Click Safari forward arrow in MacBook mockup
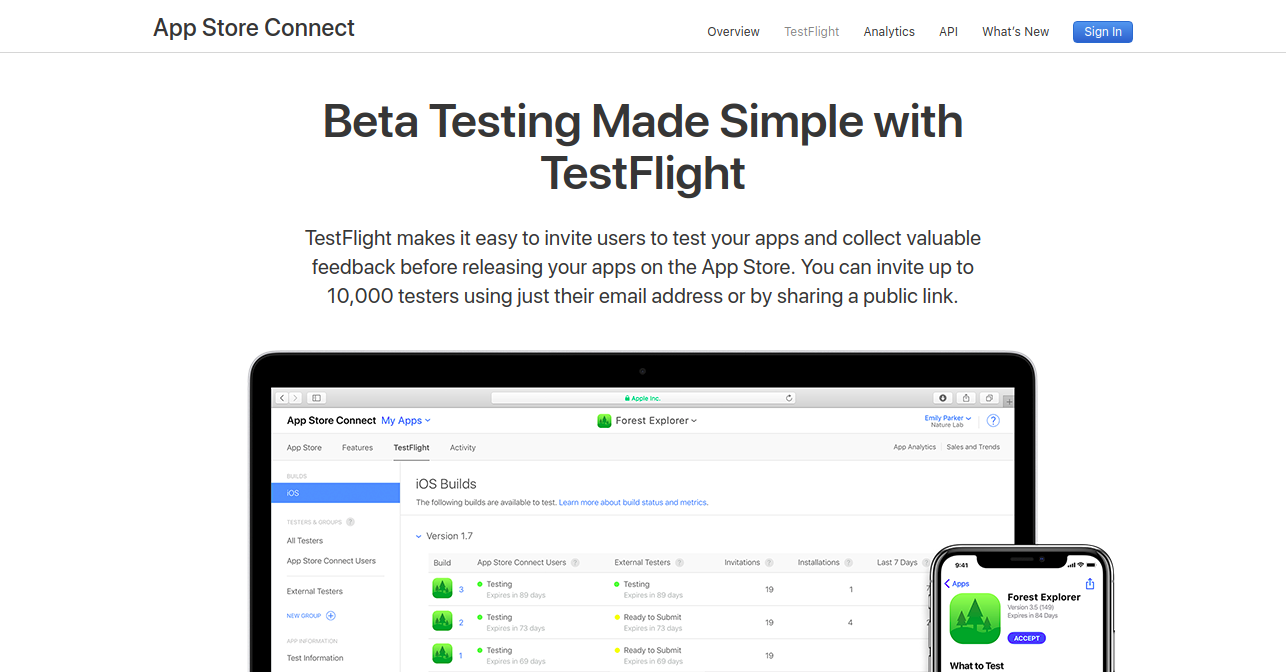The width and height of the screenshot is (1286, 672). [295, 398]
